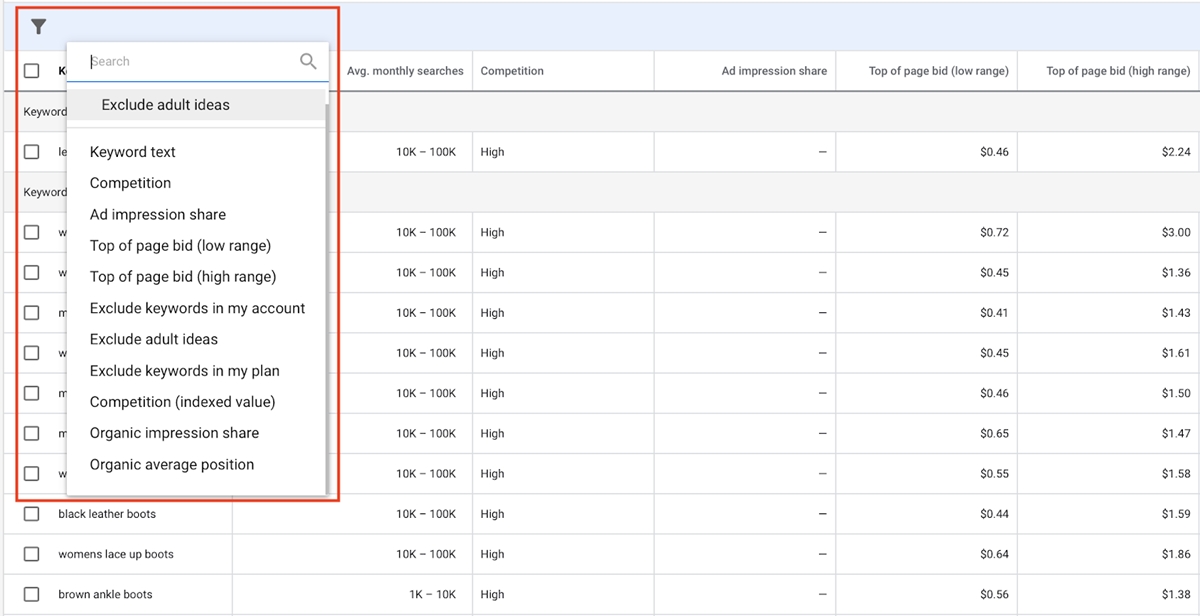The image size is (1200, 616).
Task: Choose the Organic average position filter
Action: [172, 464]
